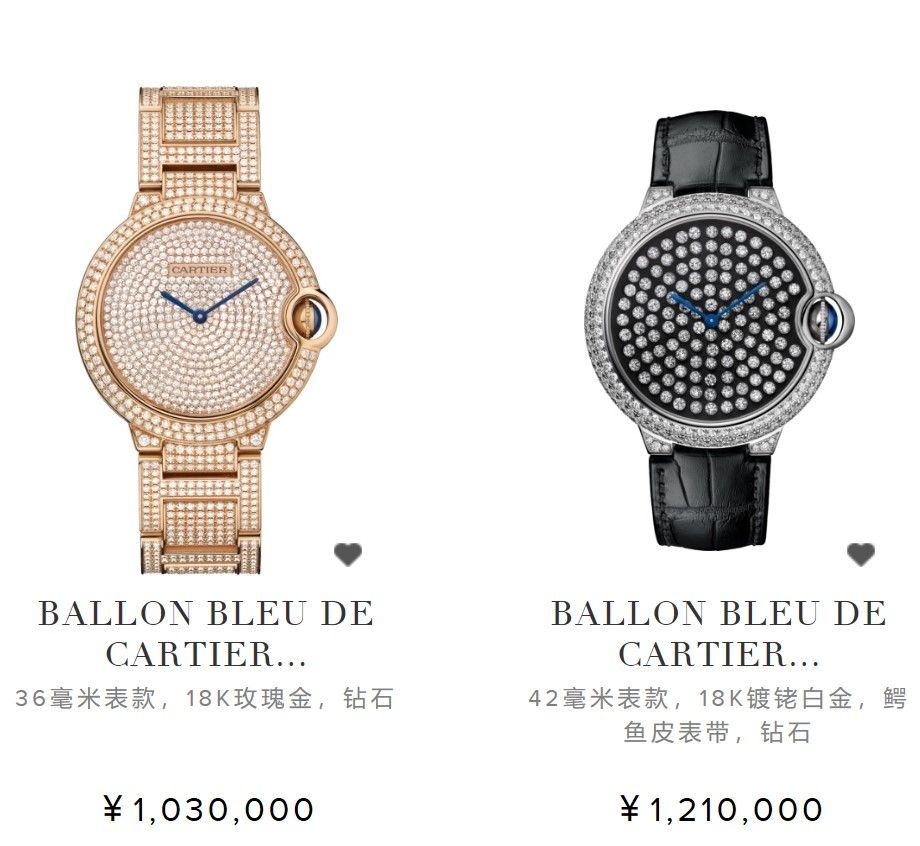Click the 鳄鱼皮表带，钻石 description line
Screen dimensions: 920x846
718,733
